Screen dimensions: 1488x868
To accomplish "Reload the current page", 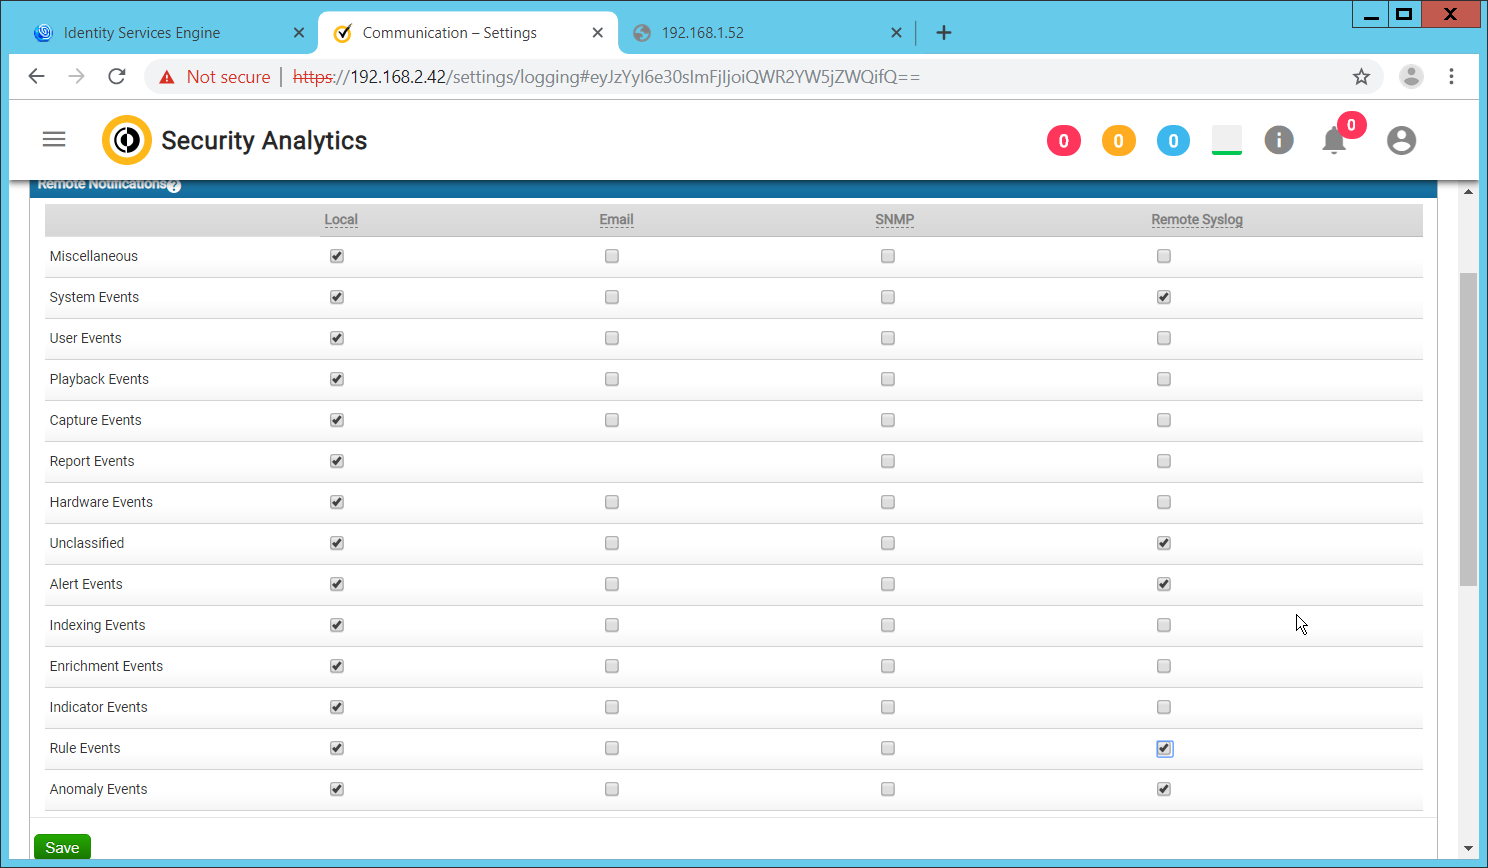I will pos(117,77).
